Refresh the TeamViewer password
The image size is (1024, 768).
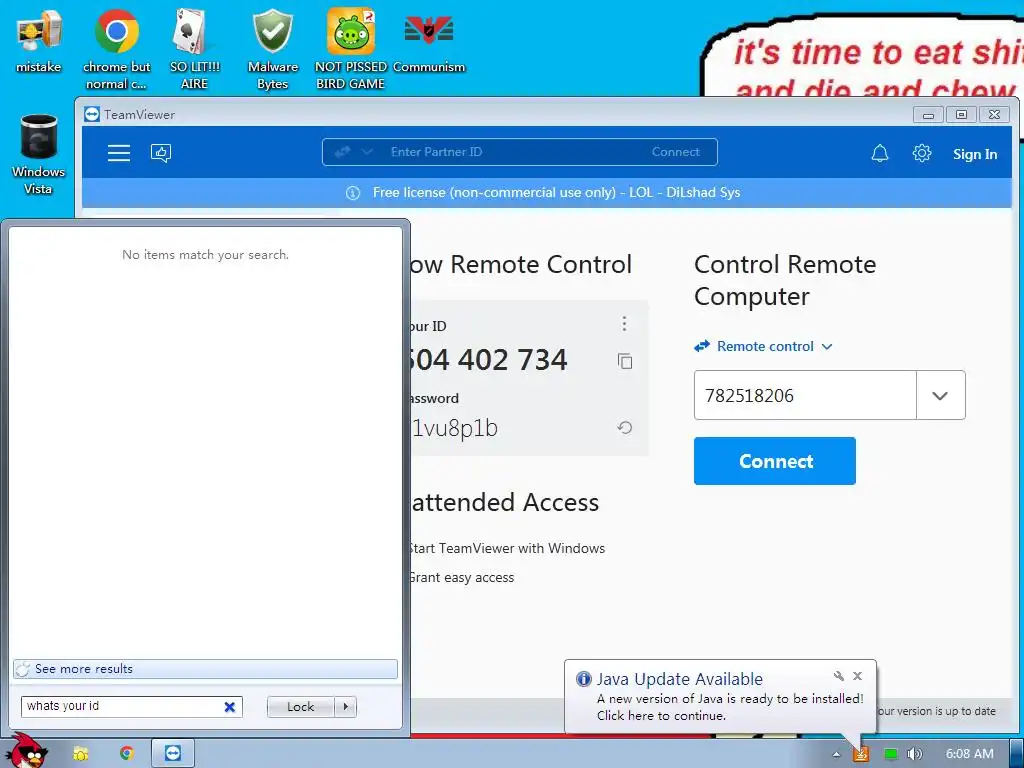click(625, 428)
